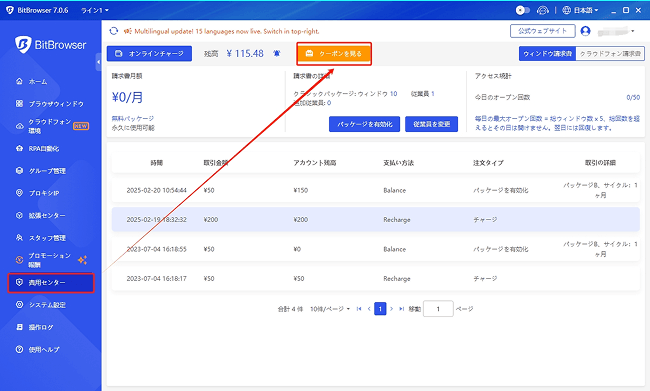Open グループ管理 in sidebar

[x=47, y=171]
